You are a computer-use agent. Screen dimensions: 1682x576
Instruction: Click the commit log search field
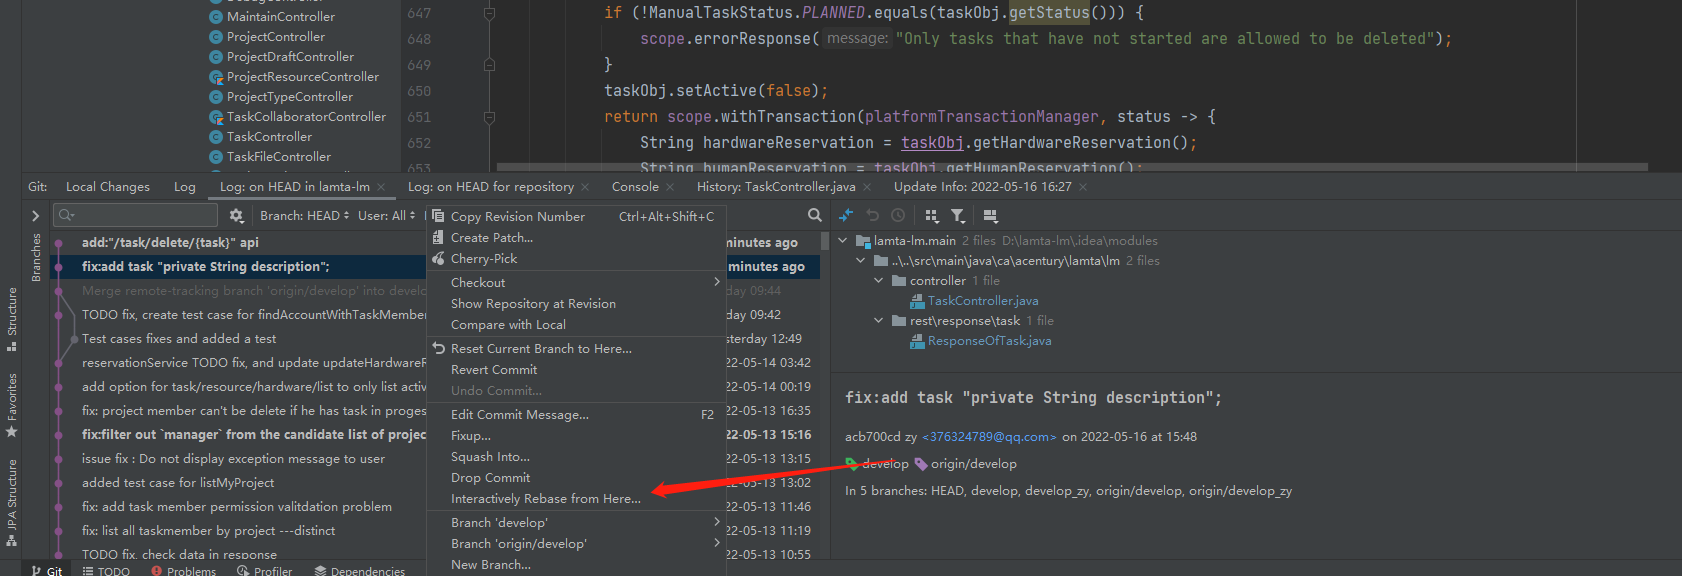(x=140, y=215)
